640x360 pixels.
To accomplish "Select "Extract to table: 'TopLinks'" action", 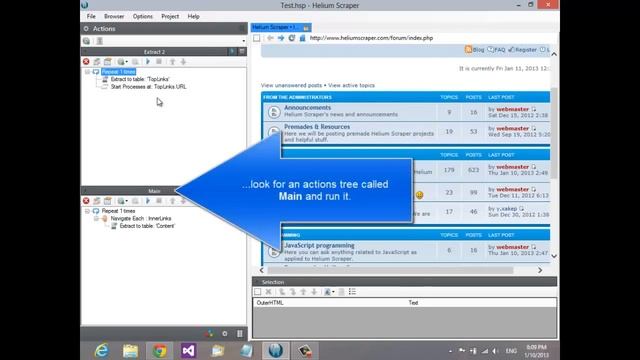I will (140, 79).
